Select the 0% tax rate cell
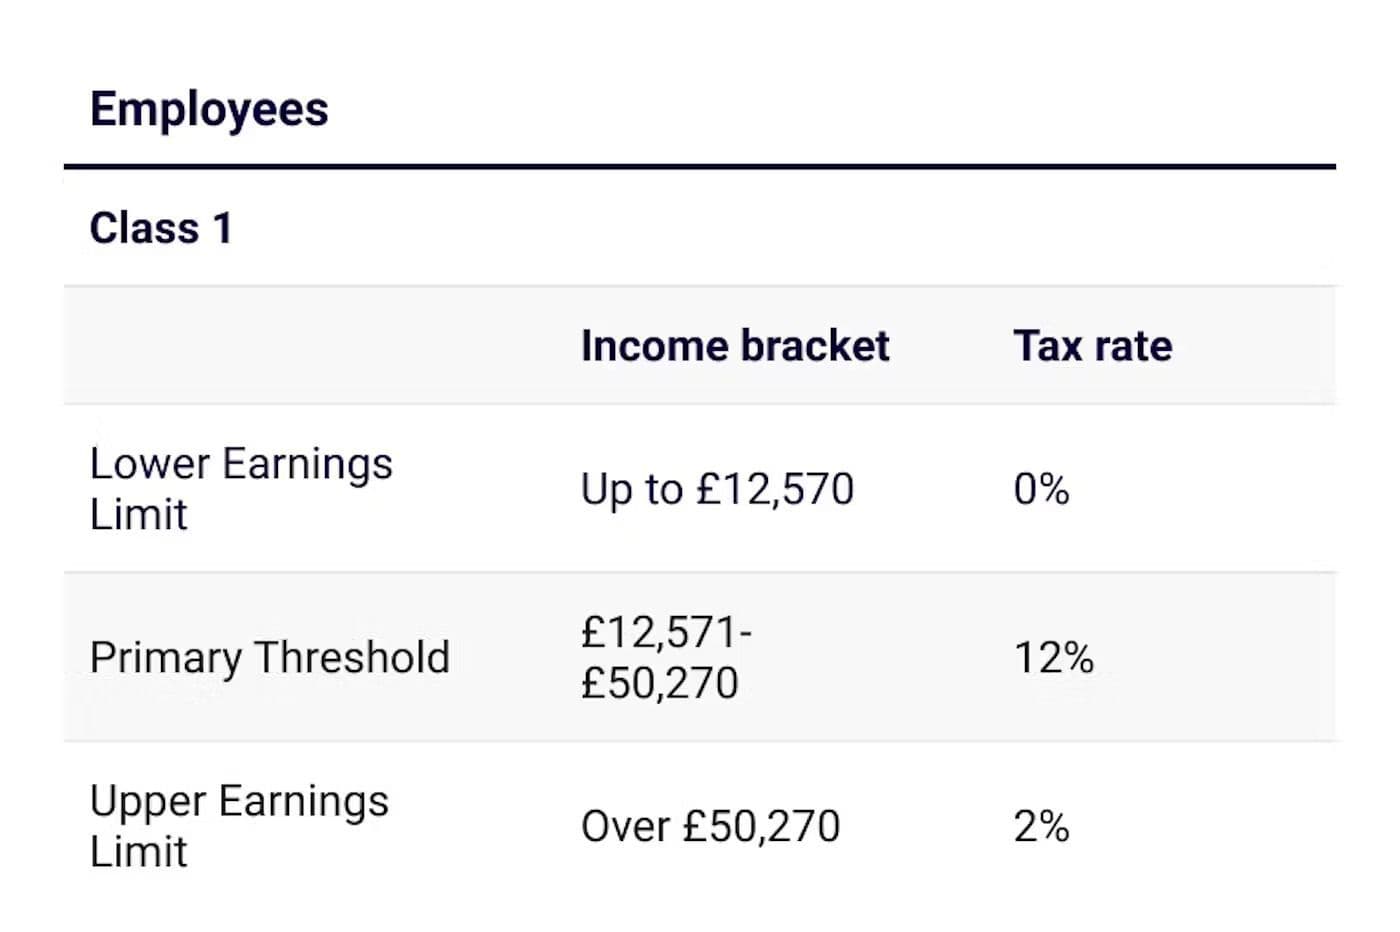Viewport: 1400px width, 932px height. [1041, 489]
